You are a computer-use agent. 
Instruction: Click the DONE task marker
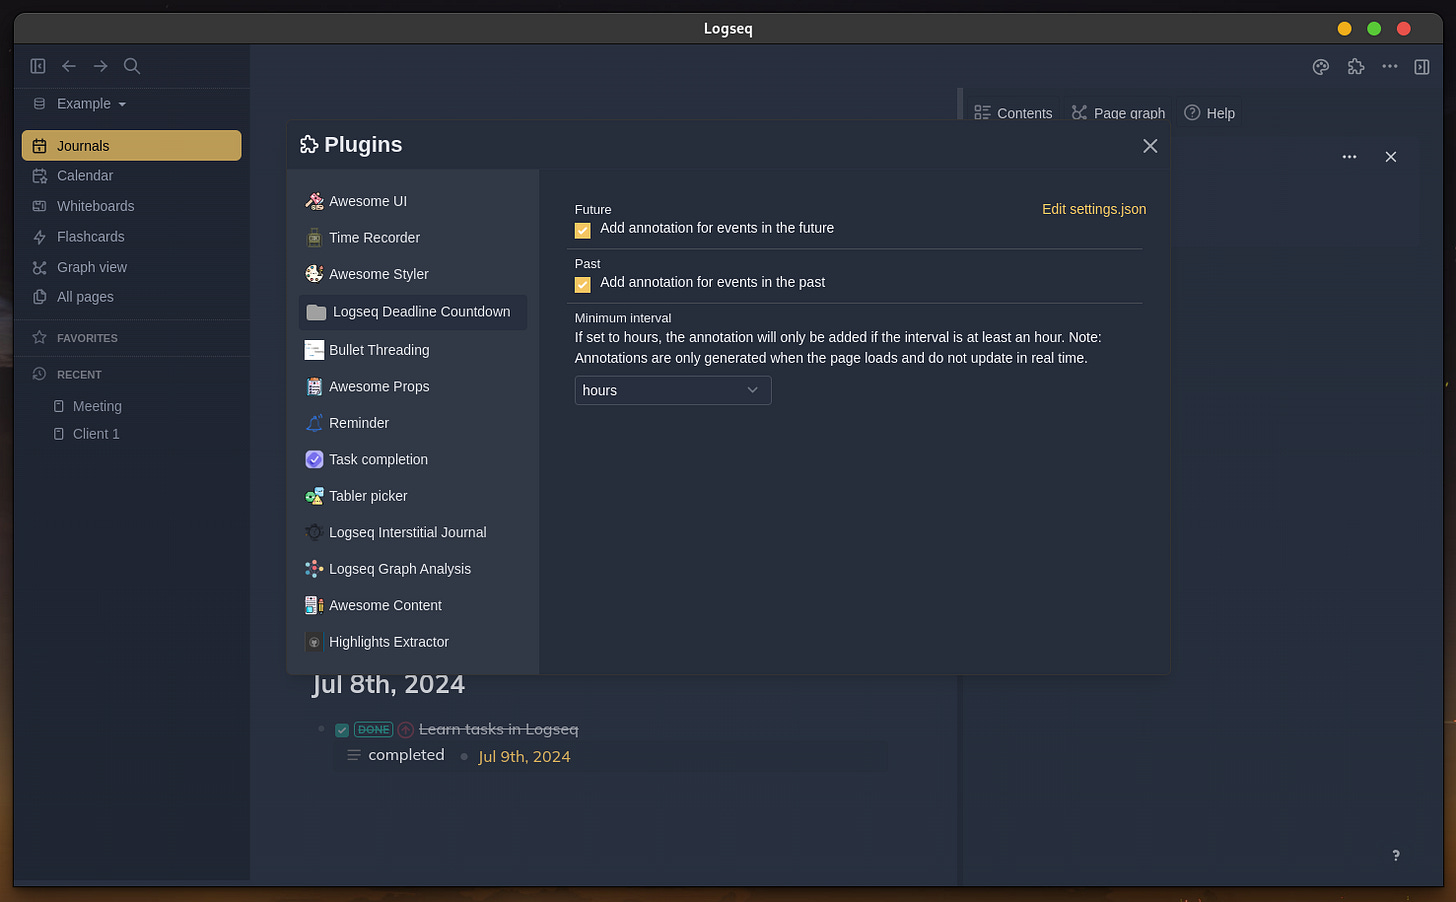(x=374, y=730)
